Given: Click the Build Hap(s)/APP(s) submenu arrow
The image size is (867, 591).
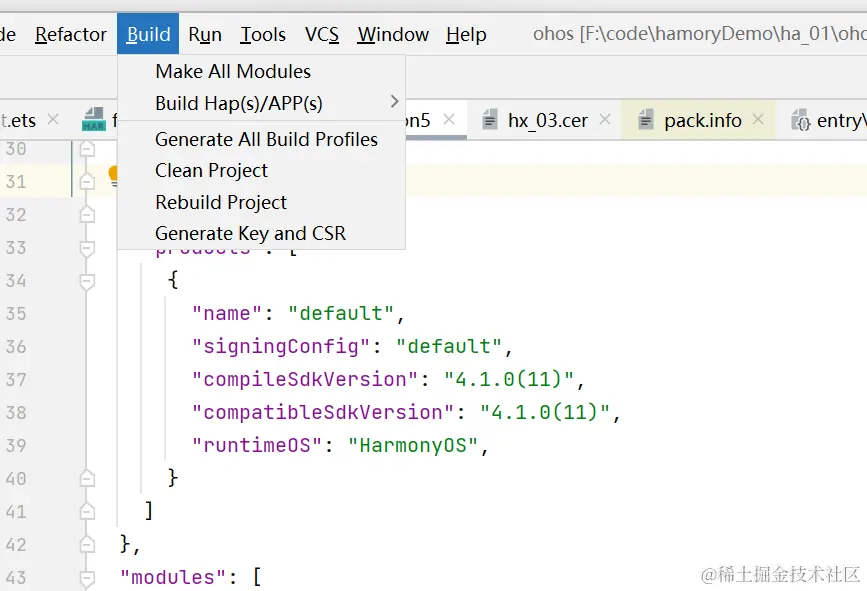Looking at the screenshot, I should [394, 102].
